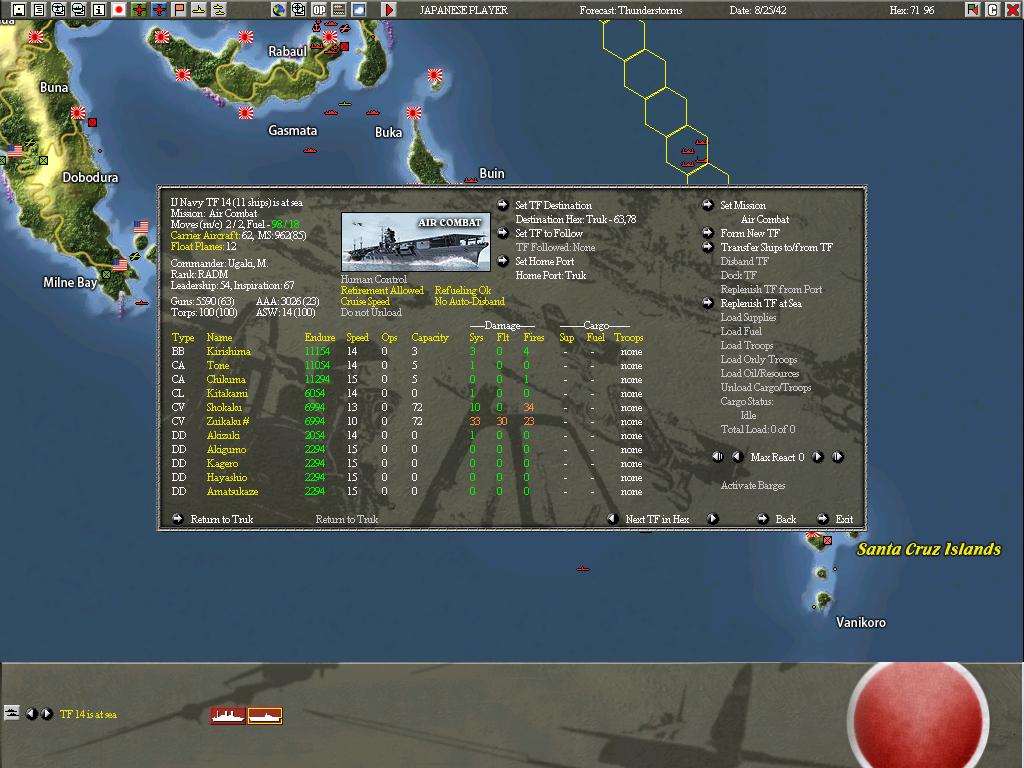Click the Rabaul base label on map
The width and height of the screenshot is (1024, 768).
point(287,52)
